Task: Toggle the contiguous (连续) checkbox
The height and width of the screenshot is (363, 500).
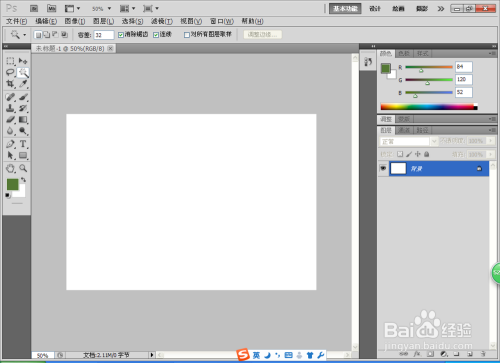Action: pos(156,35)
